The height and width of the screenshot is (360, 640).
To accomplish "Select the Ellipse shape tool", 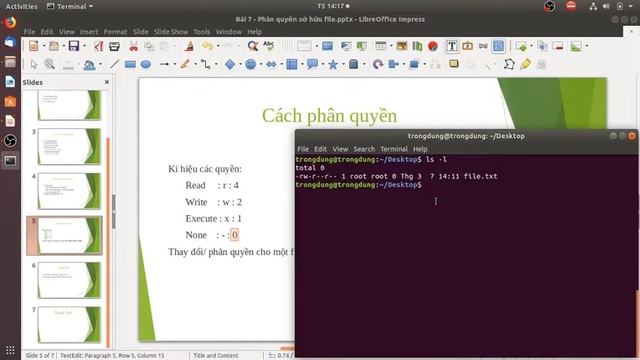I will click(x=146, y=64).
